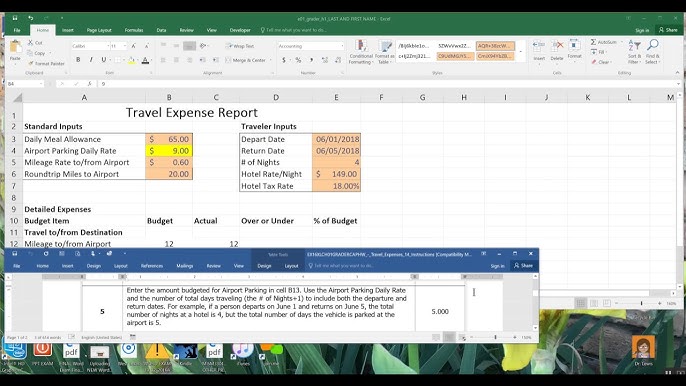Open Conditional Formatting menu

coord(361,52)
